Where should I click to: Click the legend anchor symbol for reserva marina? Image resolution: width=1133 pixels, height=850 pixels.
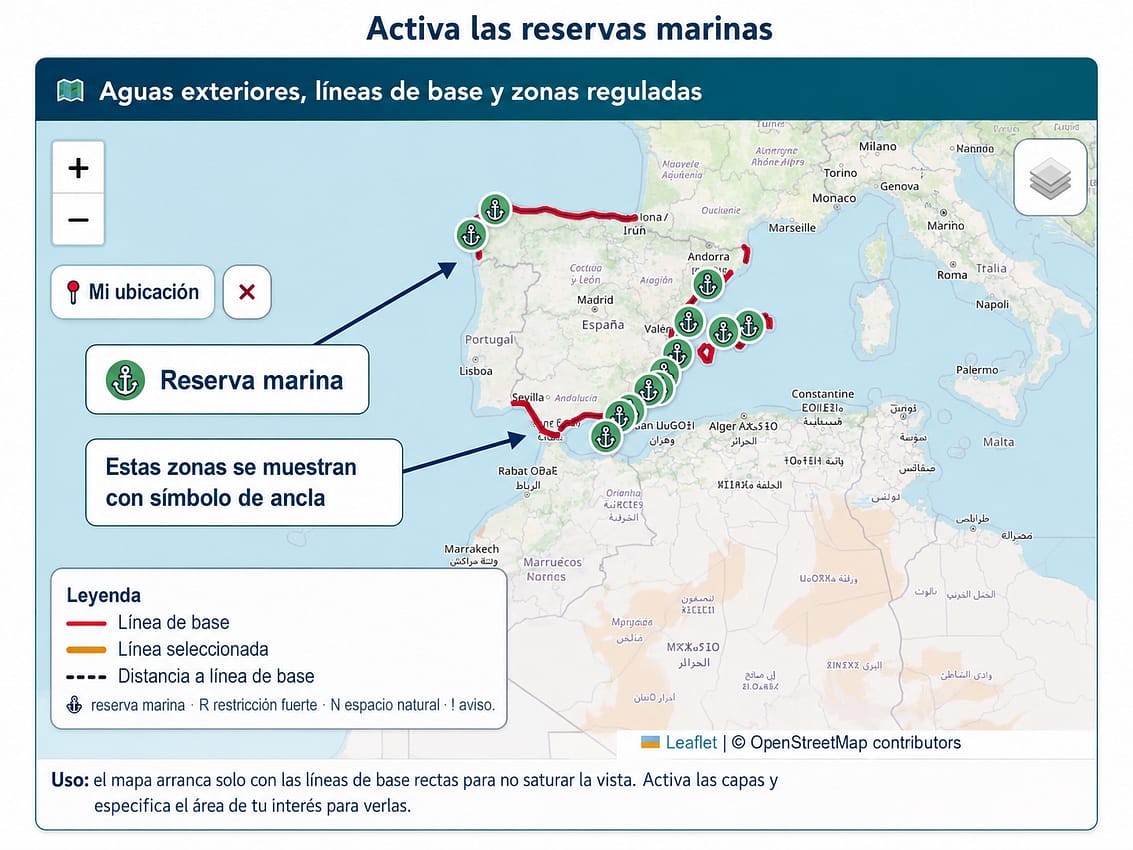[74, 705]
